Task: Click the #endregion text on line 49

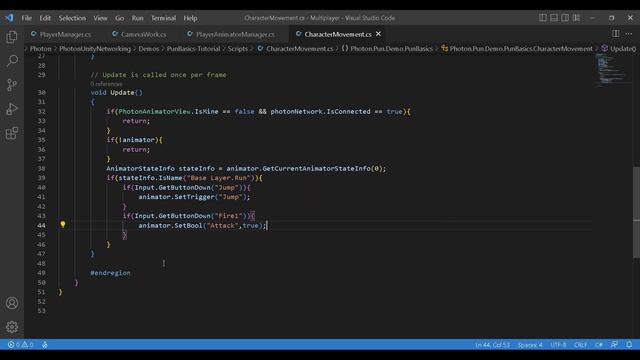Action: [x=110, y=273]
